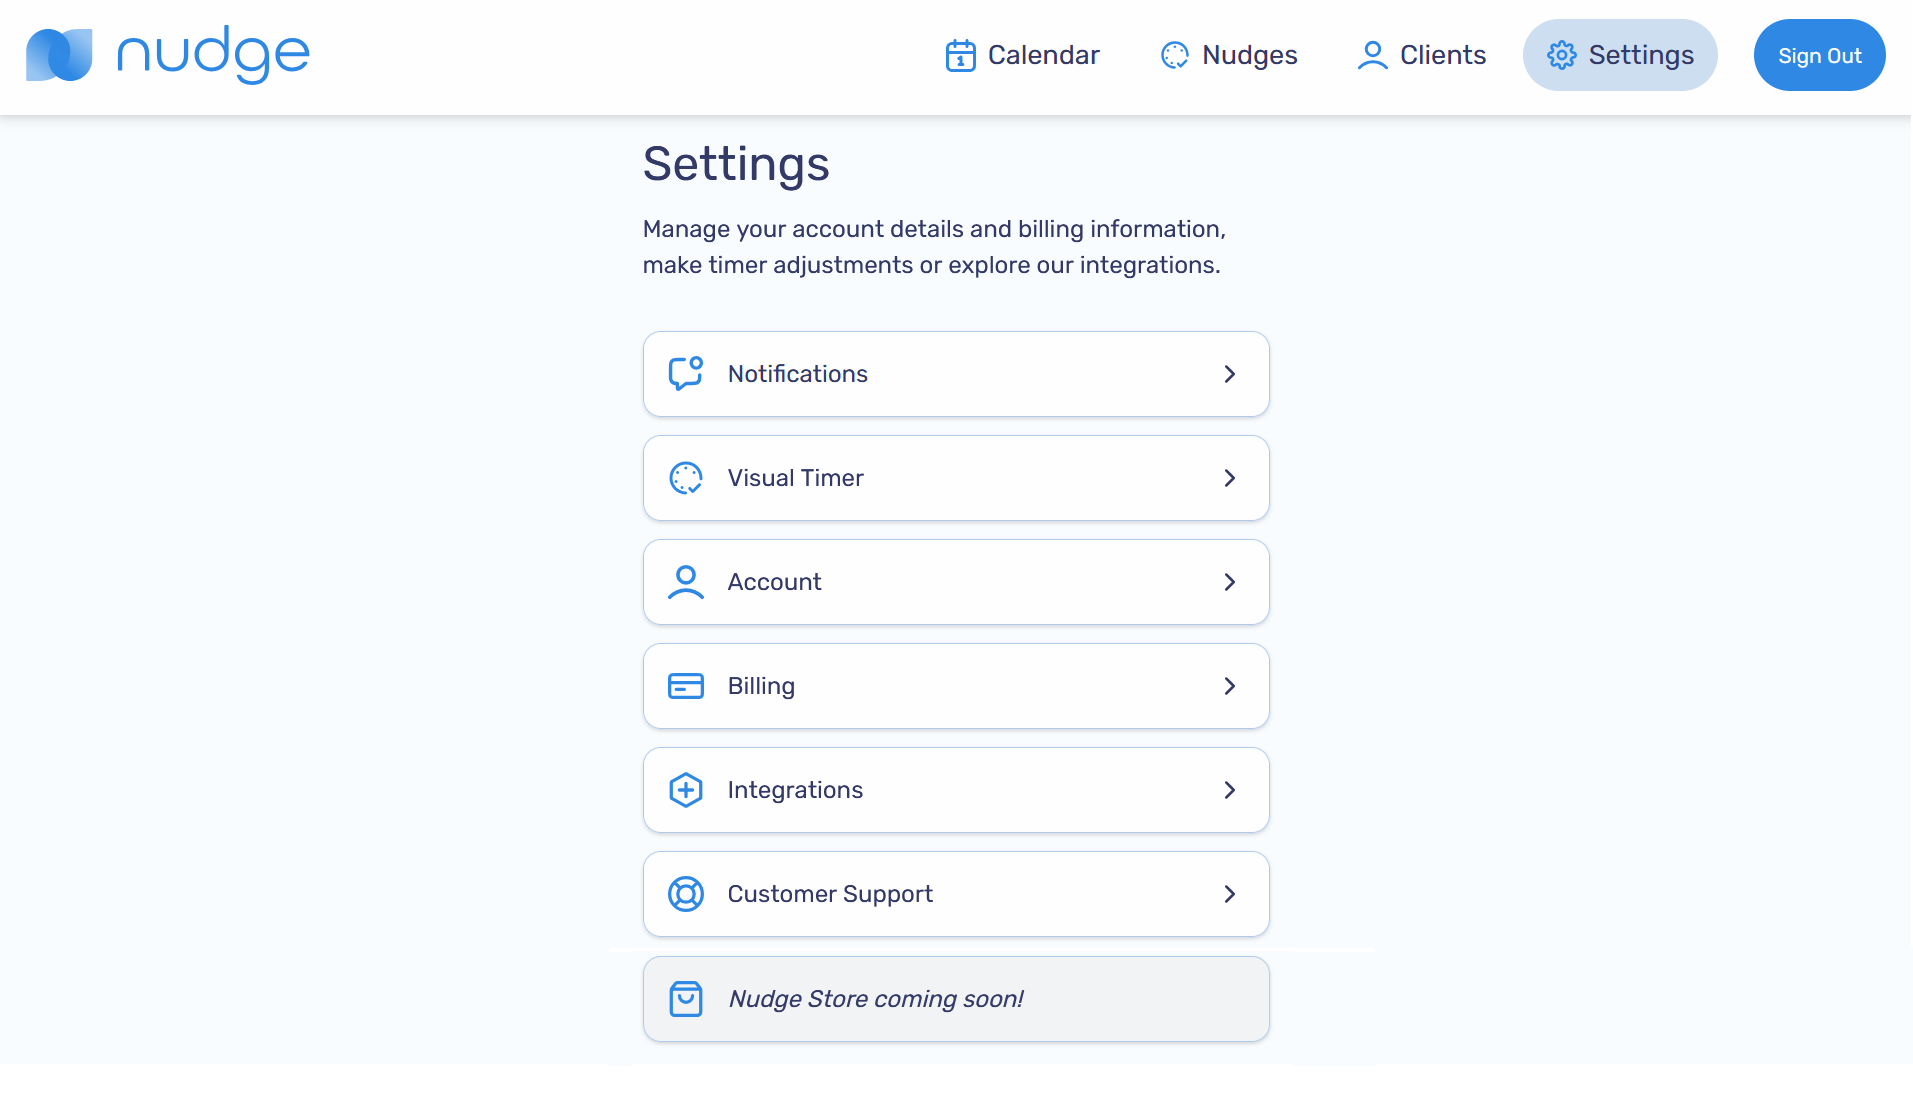Click the Sign Out button
Image resolution: width=1913 pixels, height=1110 pixels.
tap(1819, 55)
